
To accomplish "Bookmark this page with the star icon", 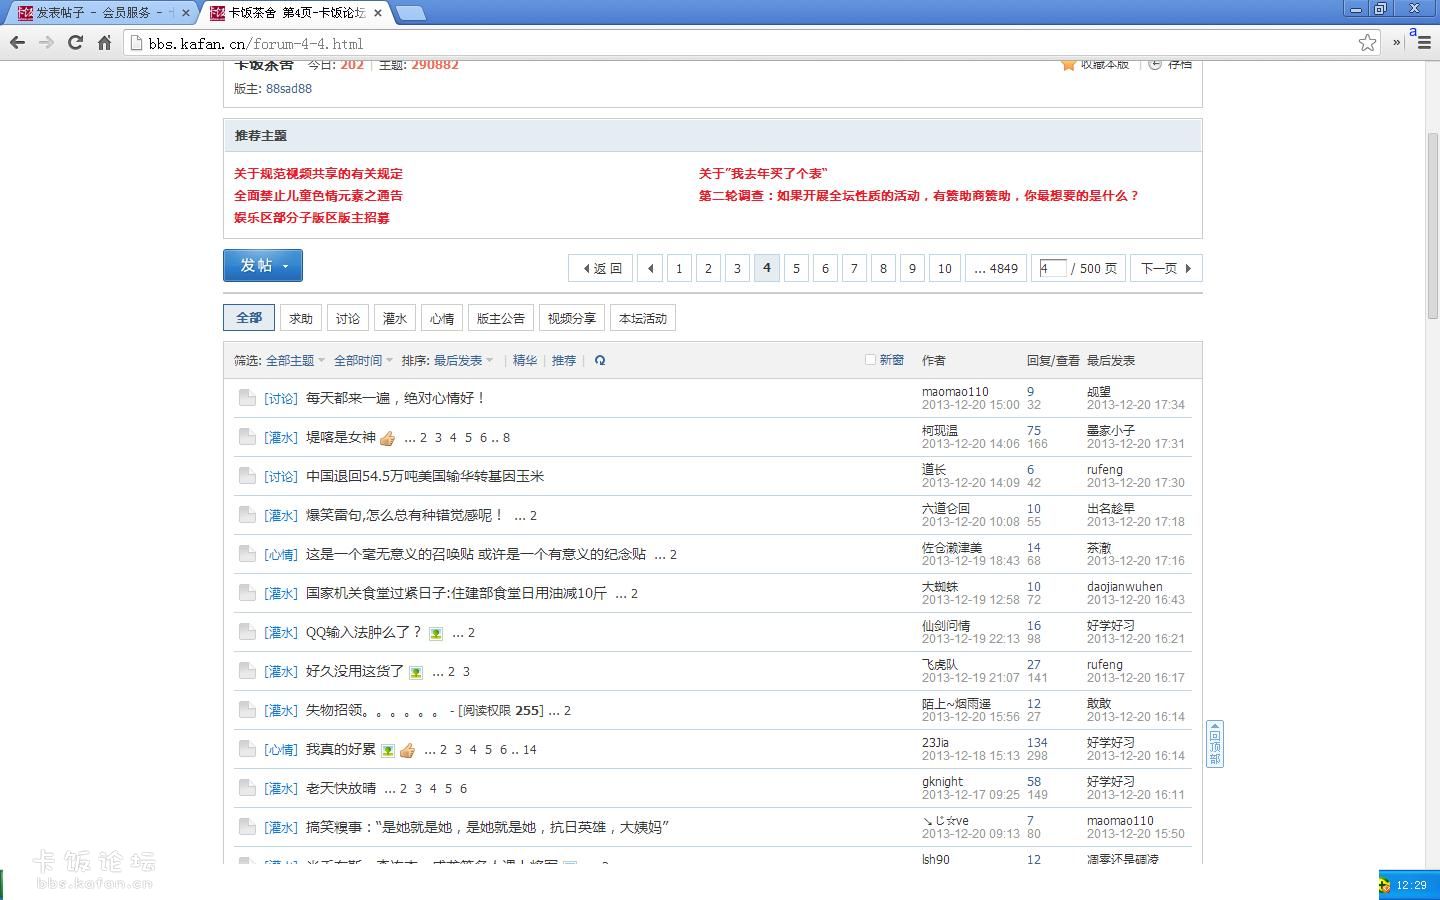I will (1367, 43).
